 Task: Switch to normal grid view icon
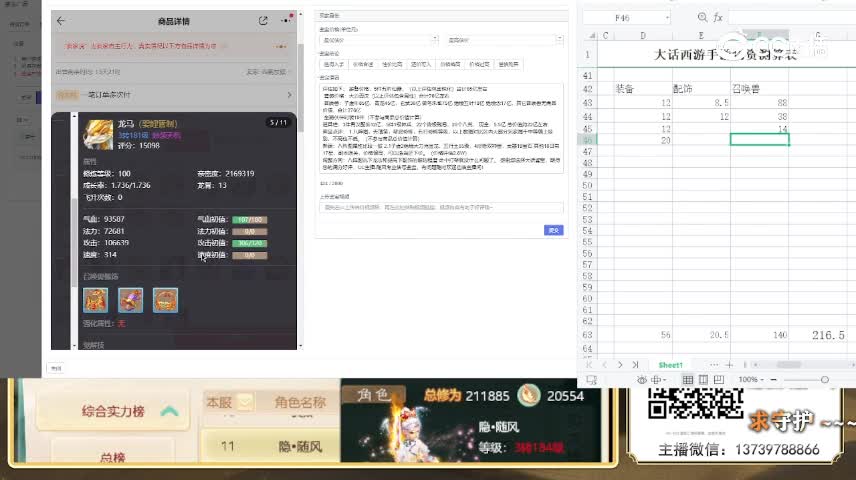pyautogui.click(x=688, y=380)
